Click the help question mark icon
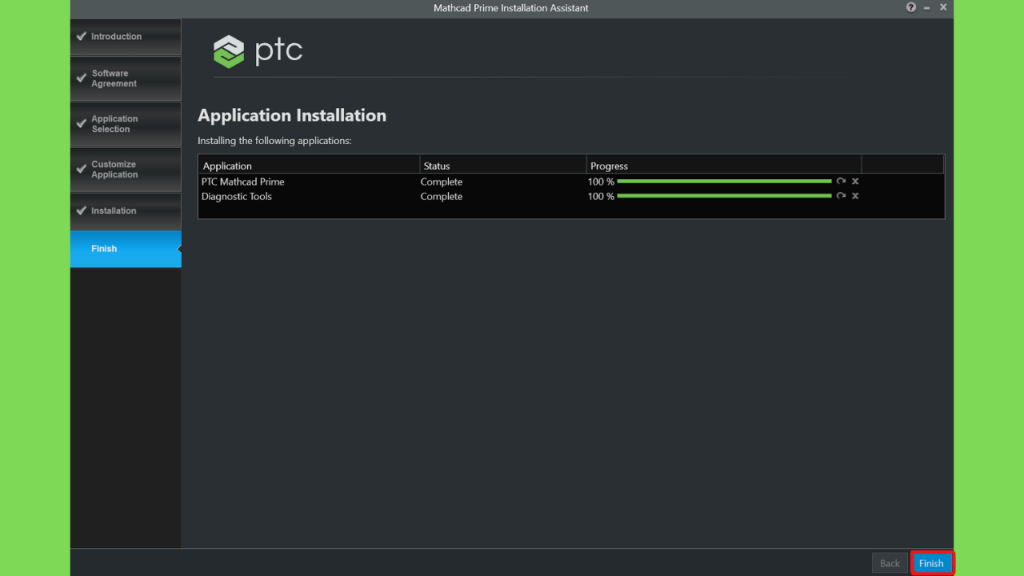This screenshot has height=576, width=1024. point(910,7)
